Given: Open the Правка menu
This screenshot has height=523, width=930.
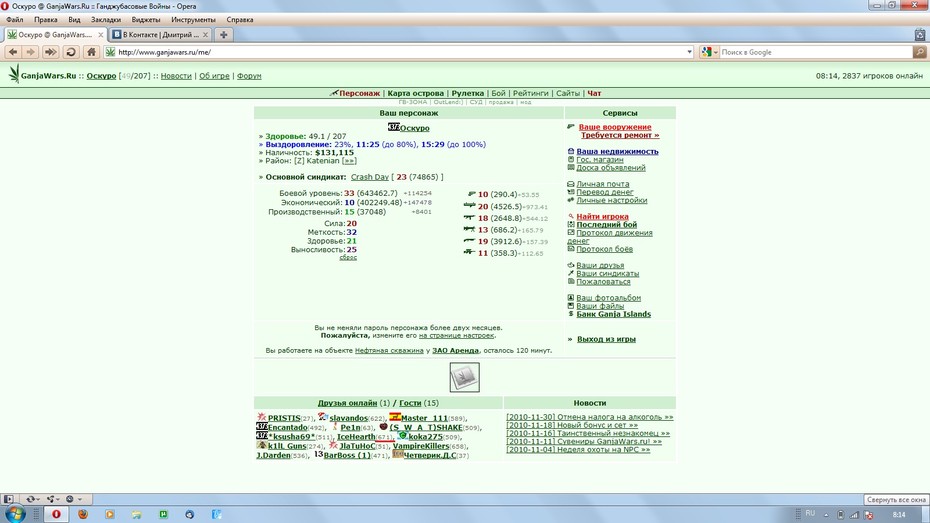Looking at the screenshot, I should click(x=46, y=20).
